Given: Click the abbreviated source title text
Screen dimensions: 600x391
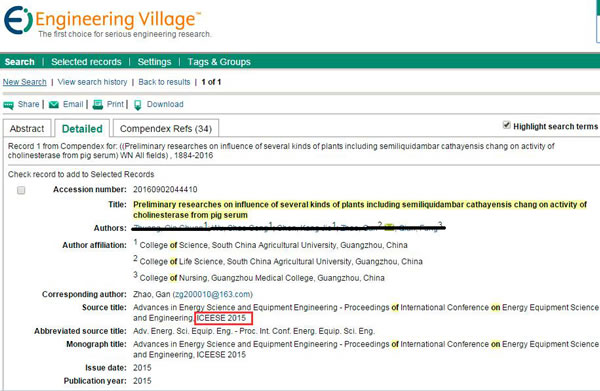Looking at the screenshot, I should click(x=254, y=331).
